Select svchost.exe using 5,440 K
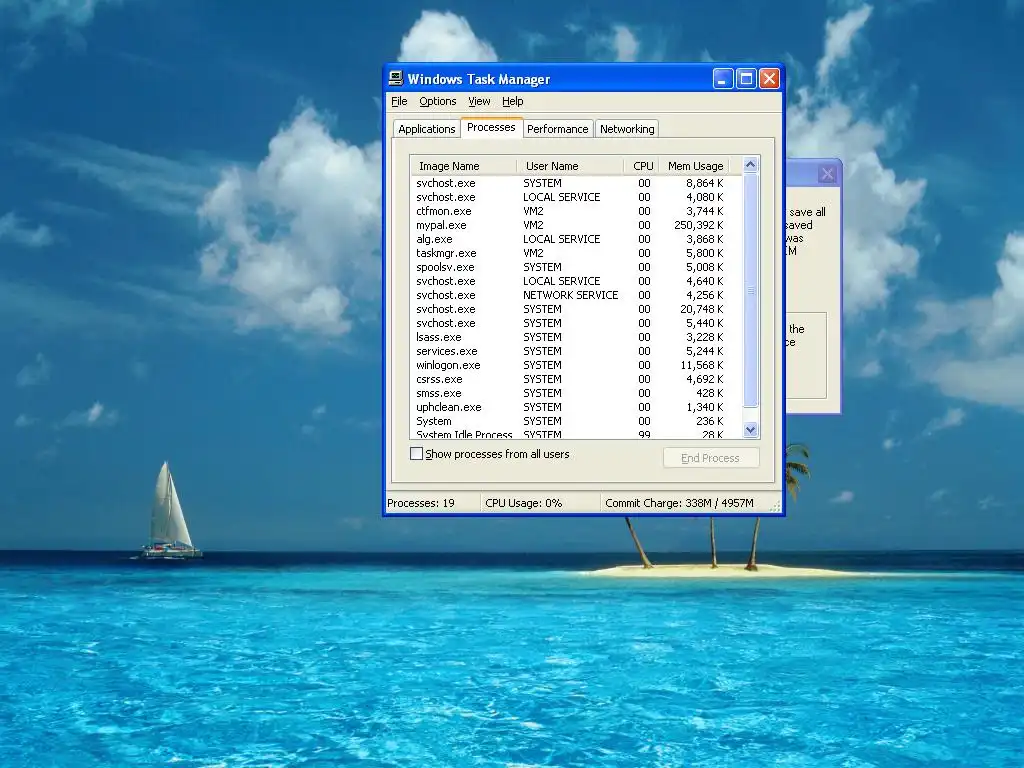The height and width of the screenshot is (768, 1024). click(577, 323)
